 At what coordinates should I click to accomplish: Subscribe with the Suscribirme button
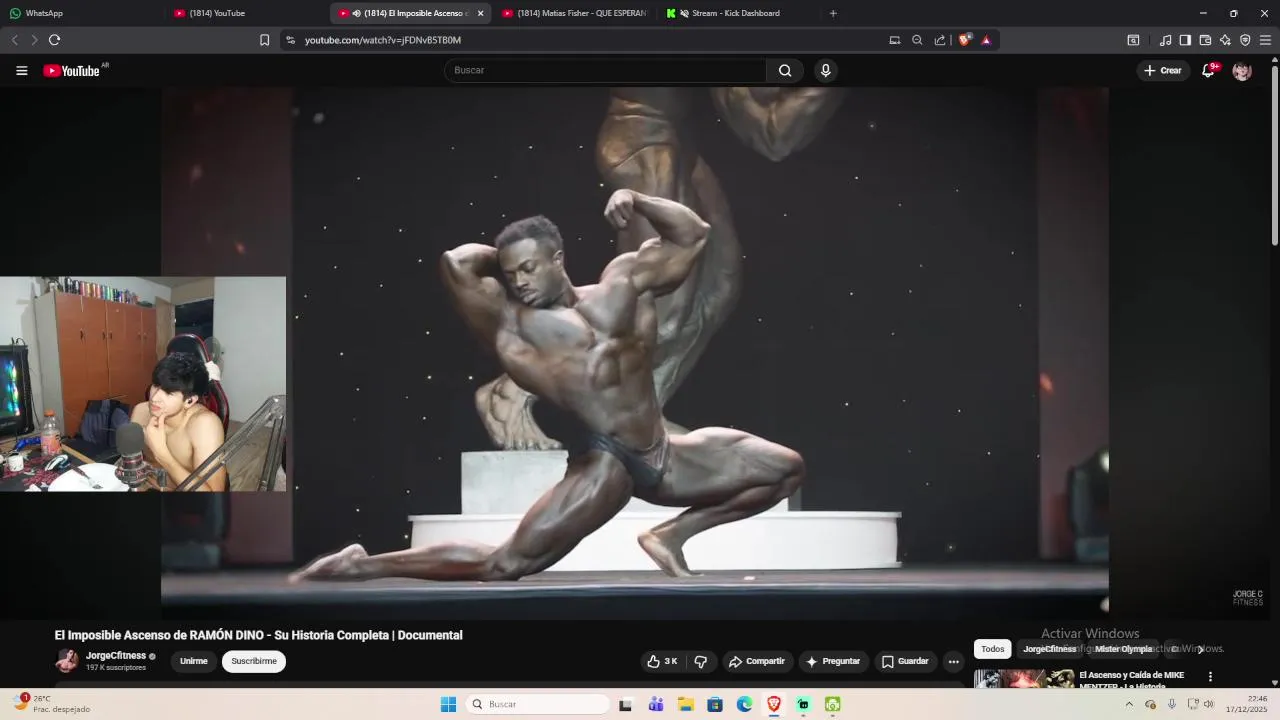tap(254, 661)
